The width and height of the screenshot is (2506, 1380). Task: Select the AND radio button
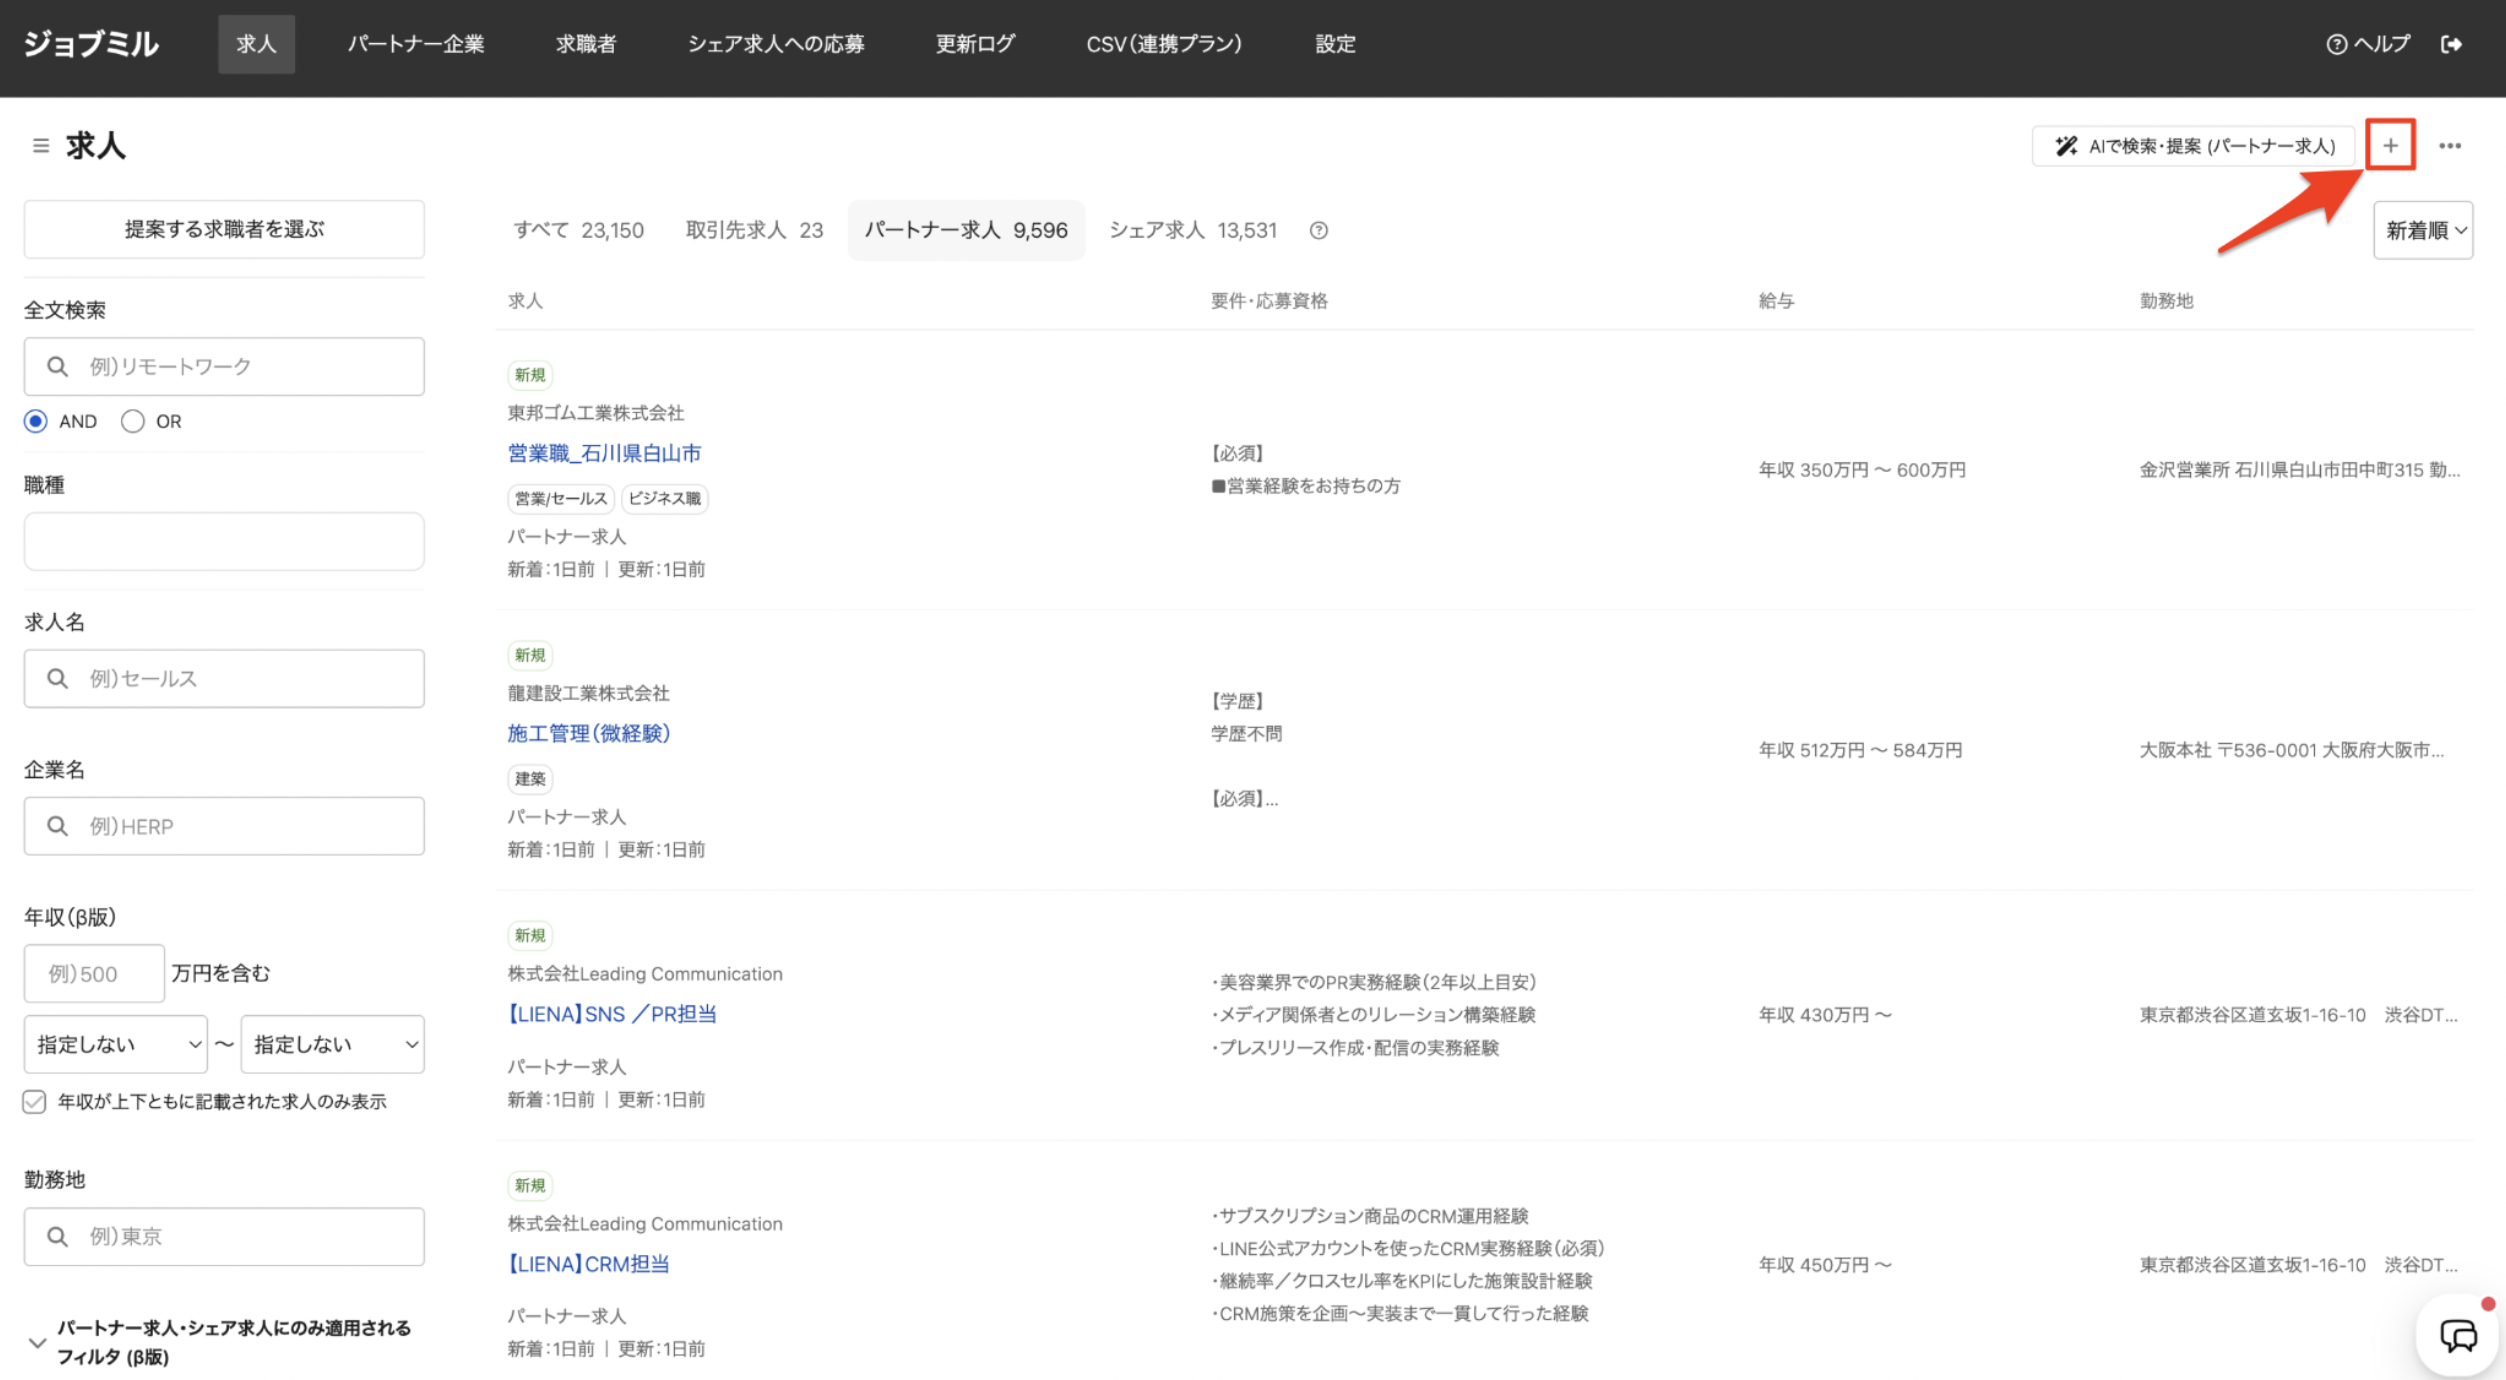click(x=36, y=421)
